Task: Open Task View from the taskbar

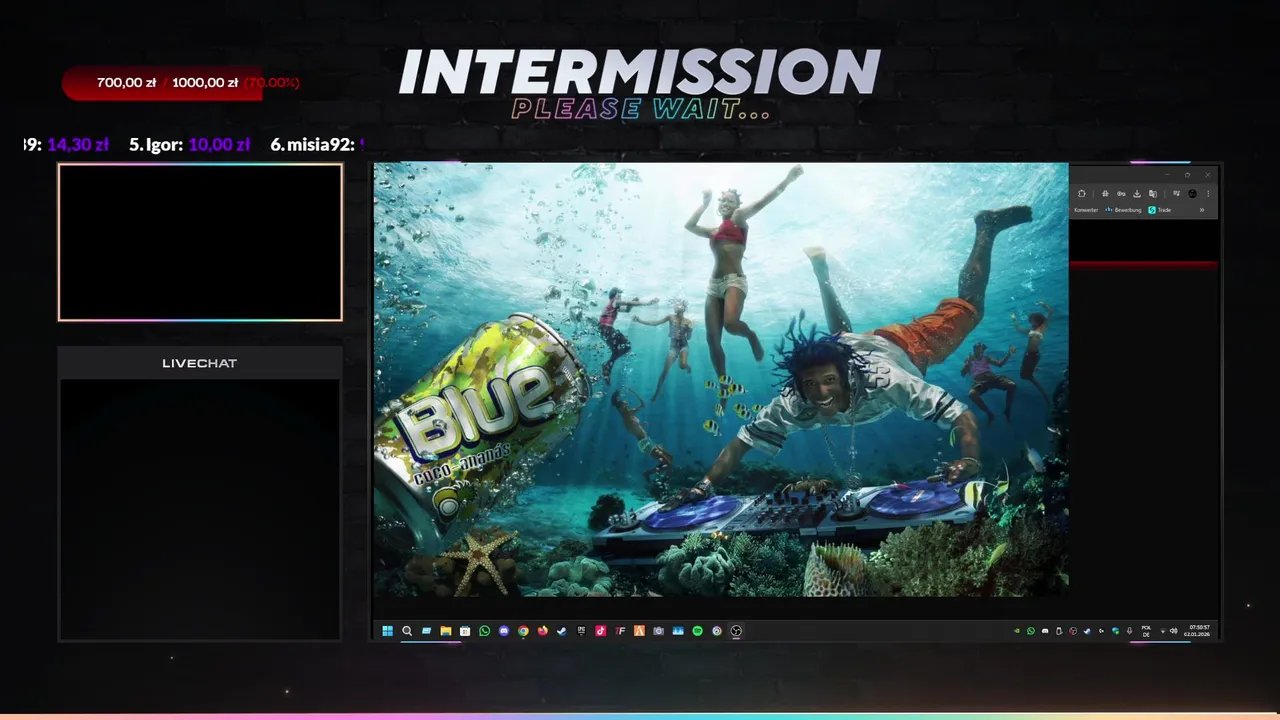Action: (426, 631)
